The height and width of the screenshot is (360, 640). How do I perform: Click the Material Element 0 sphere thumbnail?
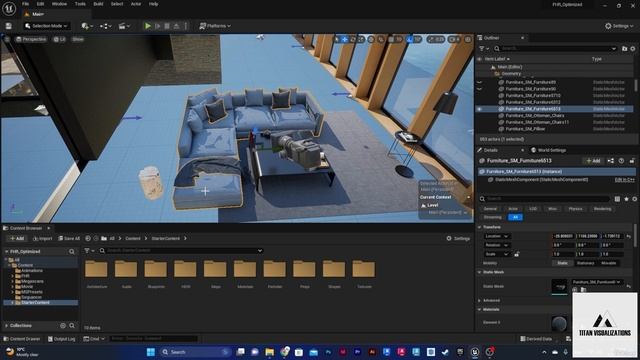coord(559,323)
